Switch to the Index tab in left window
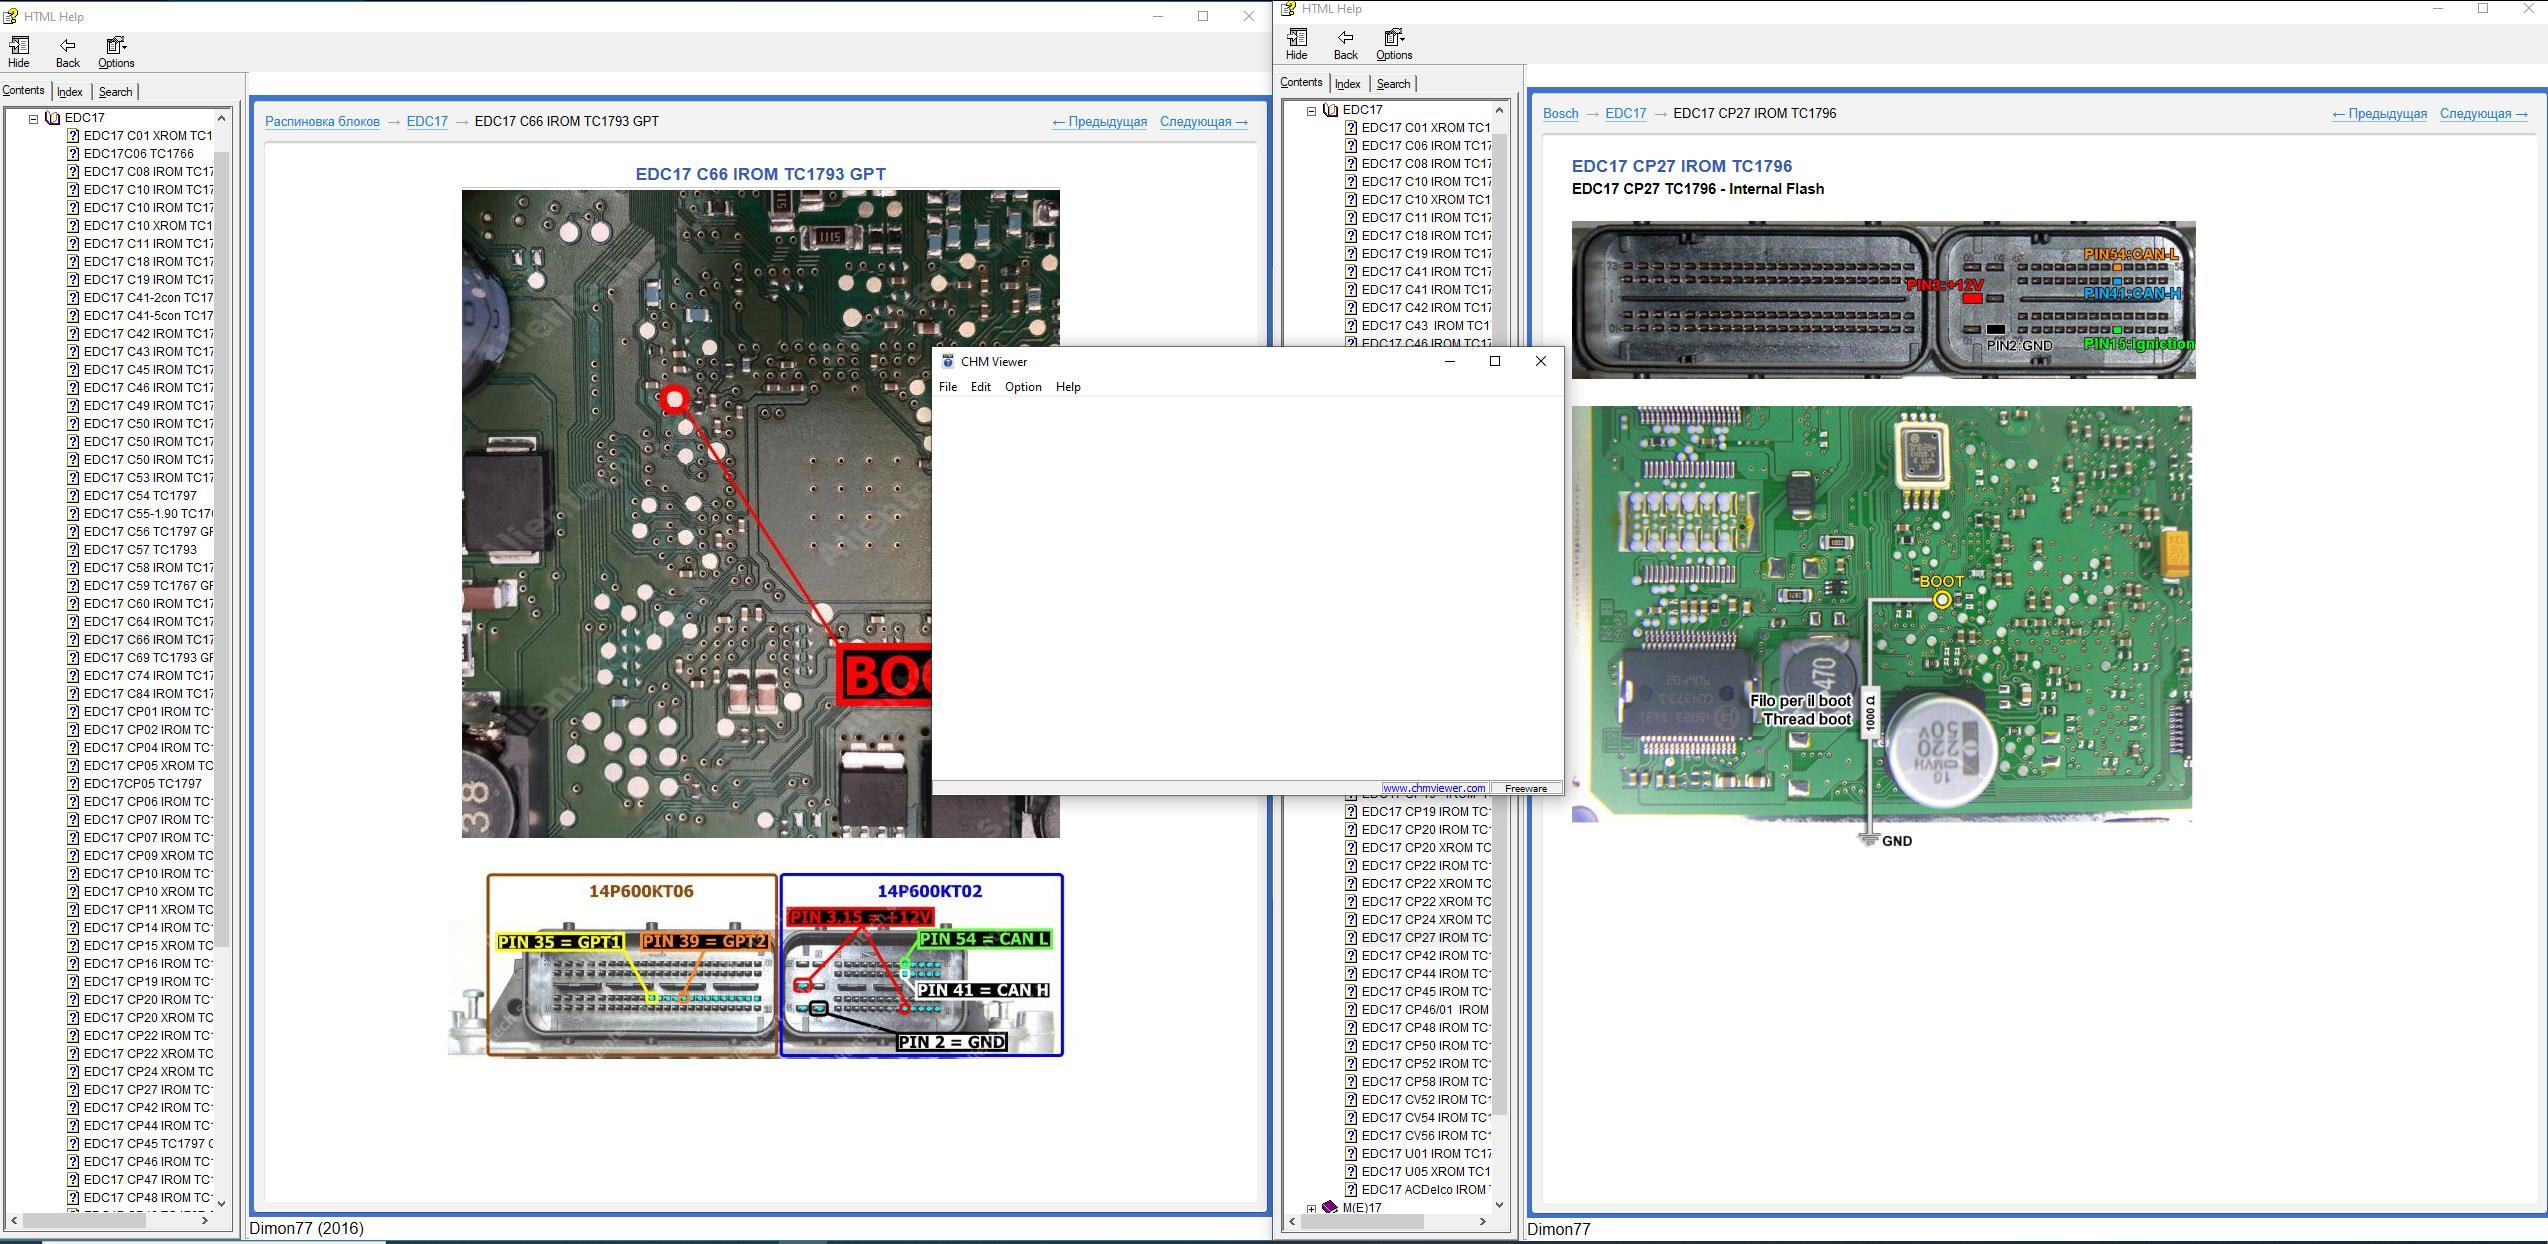This screenshot has height=1244, width=2548. coord(70,91)
